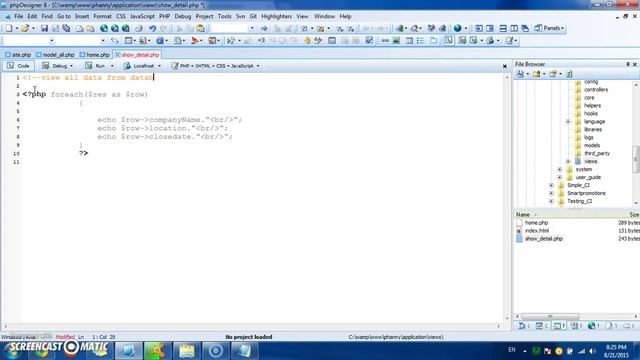Click the insert image icon

pyautogui.click(x=396, y=40)
